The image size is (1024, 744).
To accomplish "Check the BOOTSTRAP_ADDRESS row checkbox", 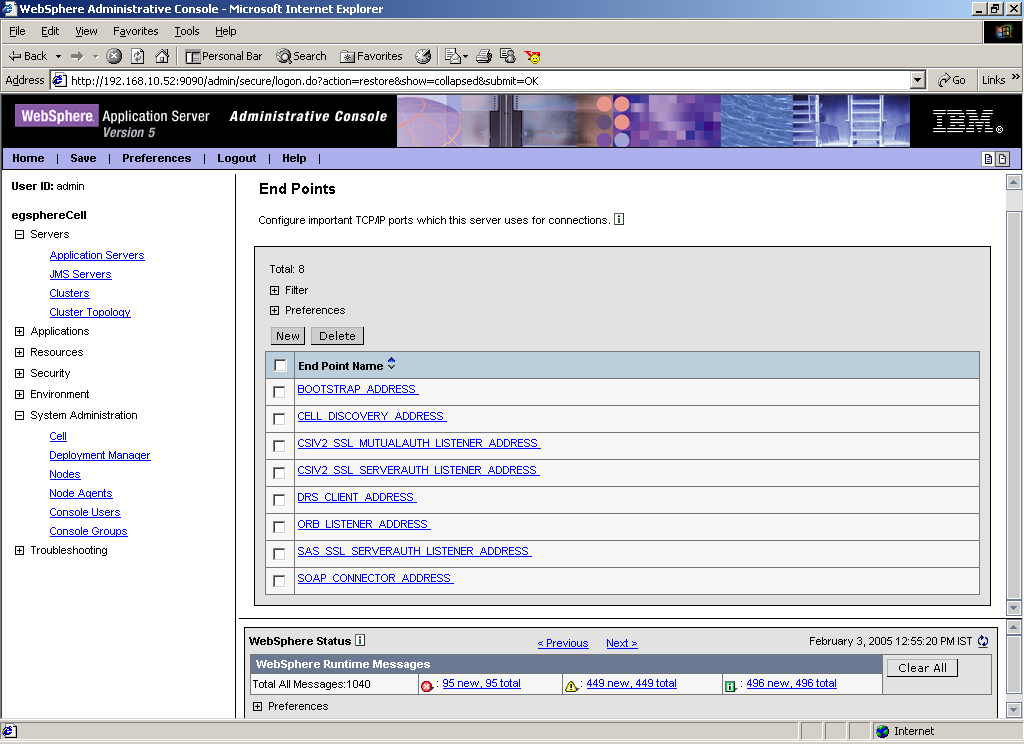I will pyautogui.click(x=279, y=392).
